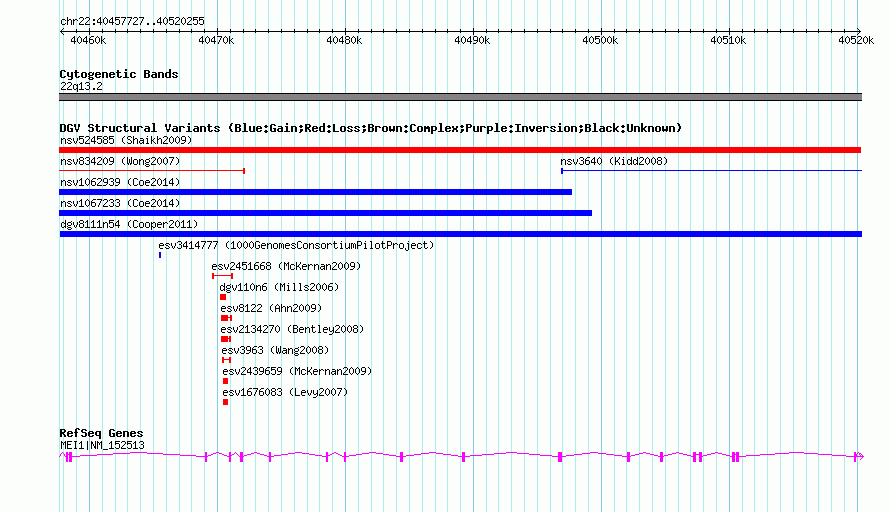The image size is (890, 512).
Task: Click the ruler's left arrow end
Action: click(x=61, y=31)
